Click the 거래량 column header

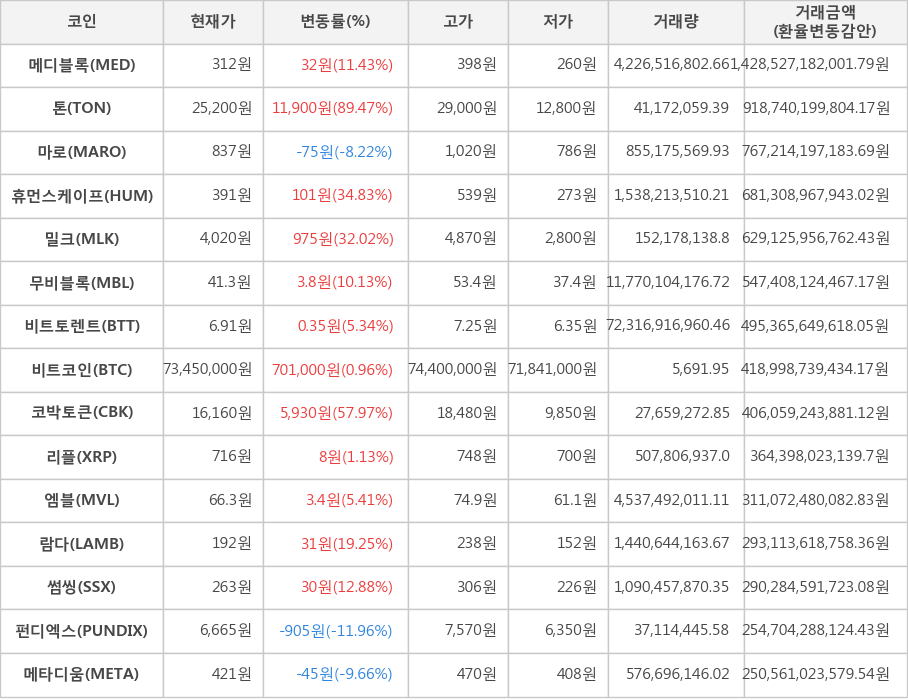(x=676, y=22)
